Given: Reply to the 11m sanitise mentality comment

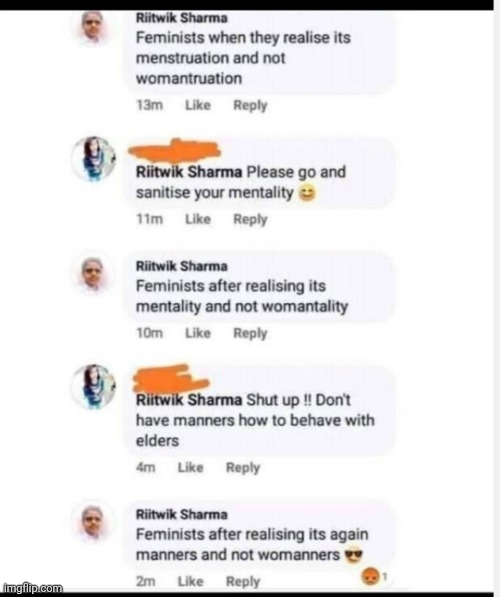Looking at the screenshot, I should click(250, 220).
